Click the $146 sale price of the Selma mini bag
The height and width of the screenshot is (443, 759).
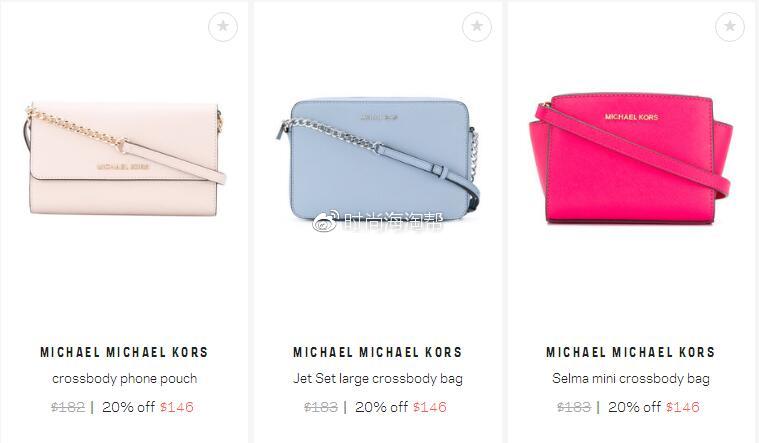(683, 407)
